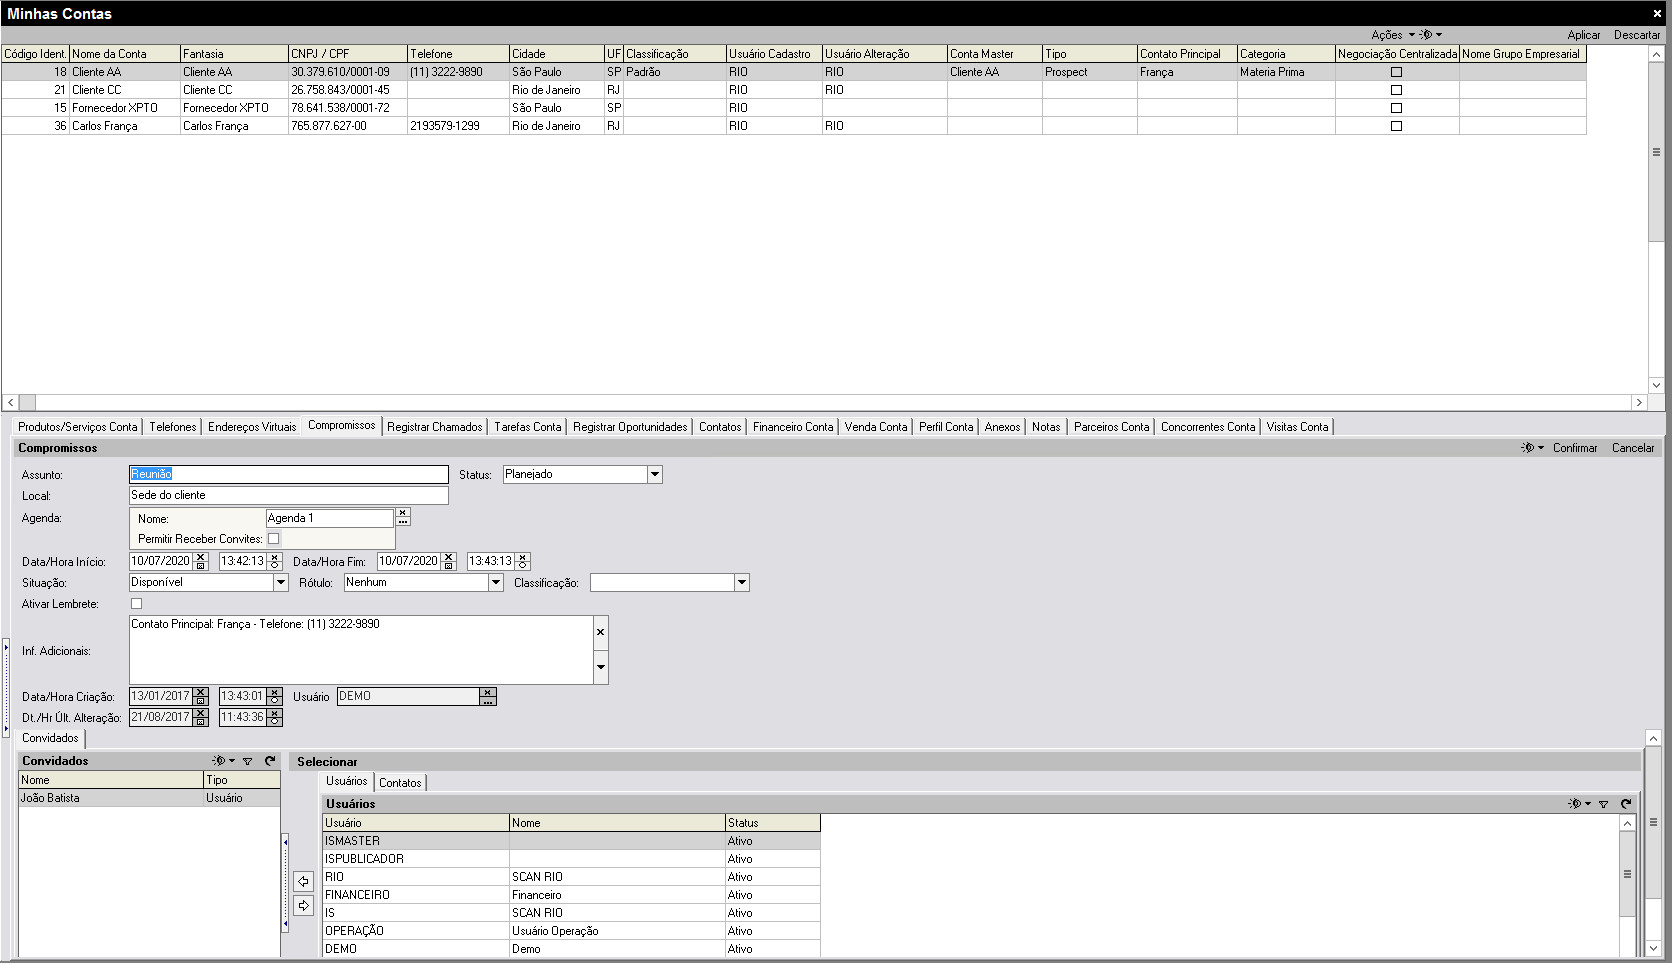Screen dimensions: 1672x963
Task: Open the Rótulo dropdown list
Action: point(495,583)
